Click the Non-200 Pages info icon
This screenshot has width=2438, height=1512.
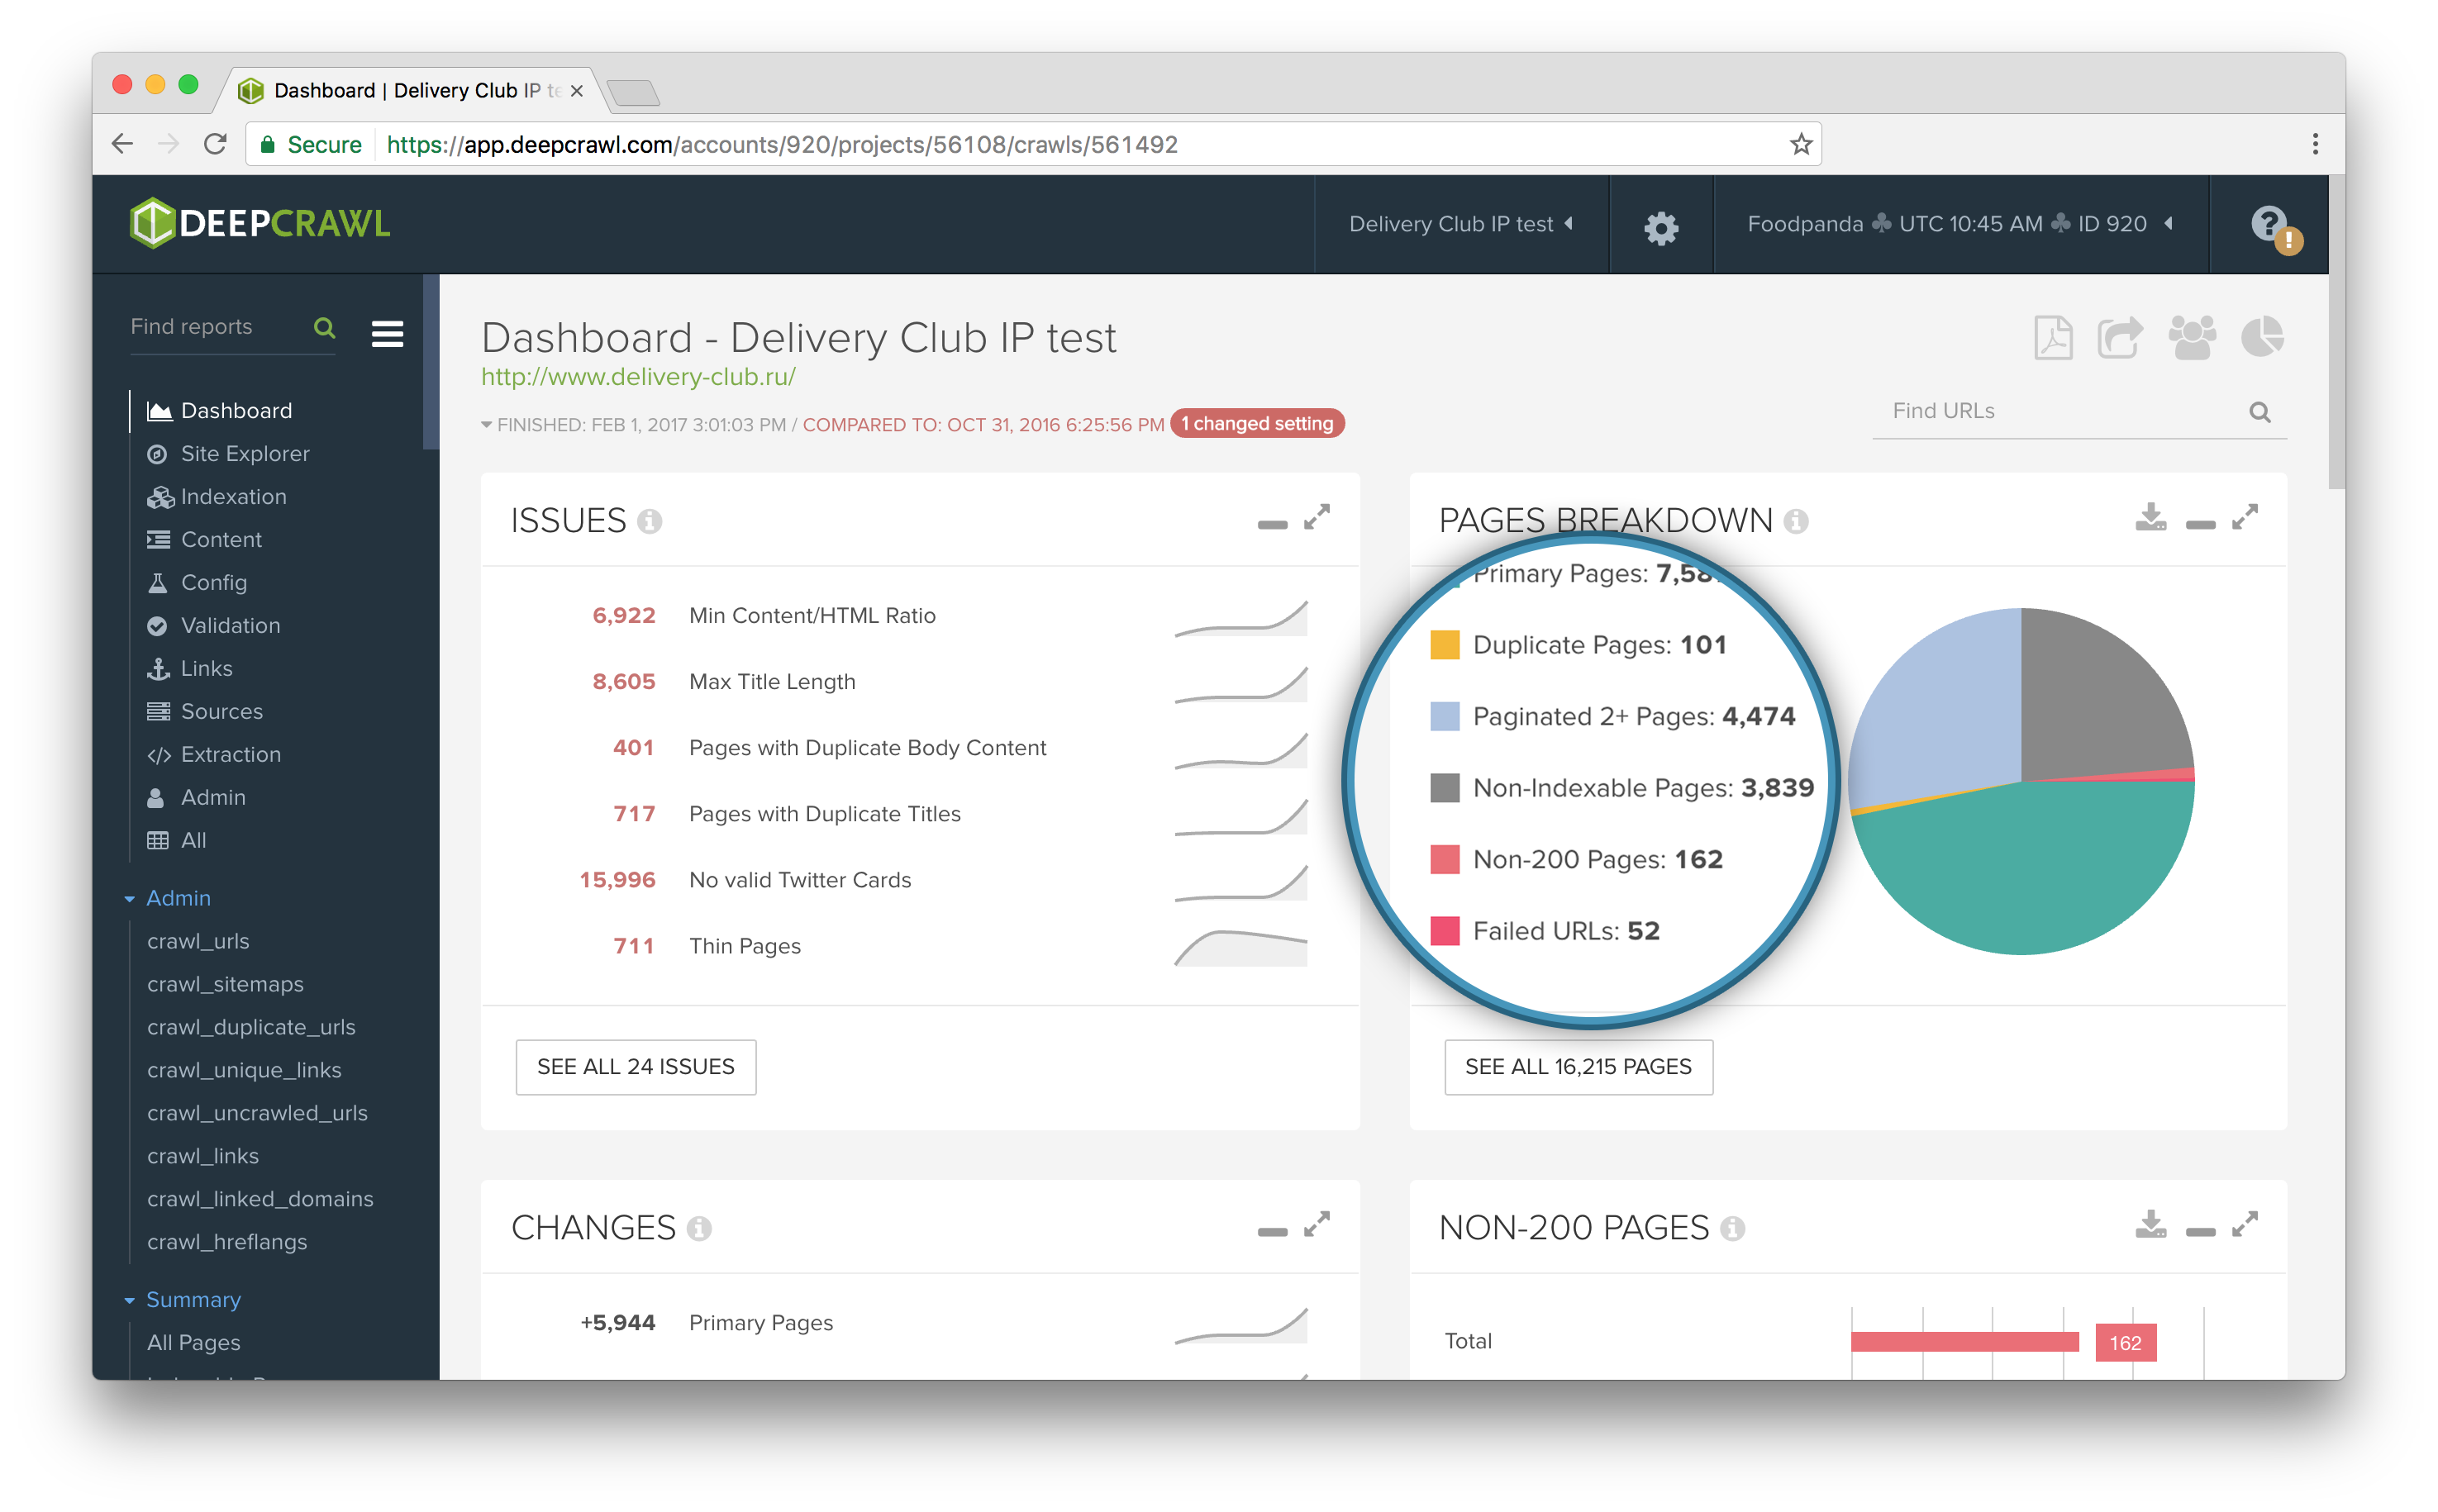tap(1733, 1229)
